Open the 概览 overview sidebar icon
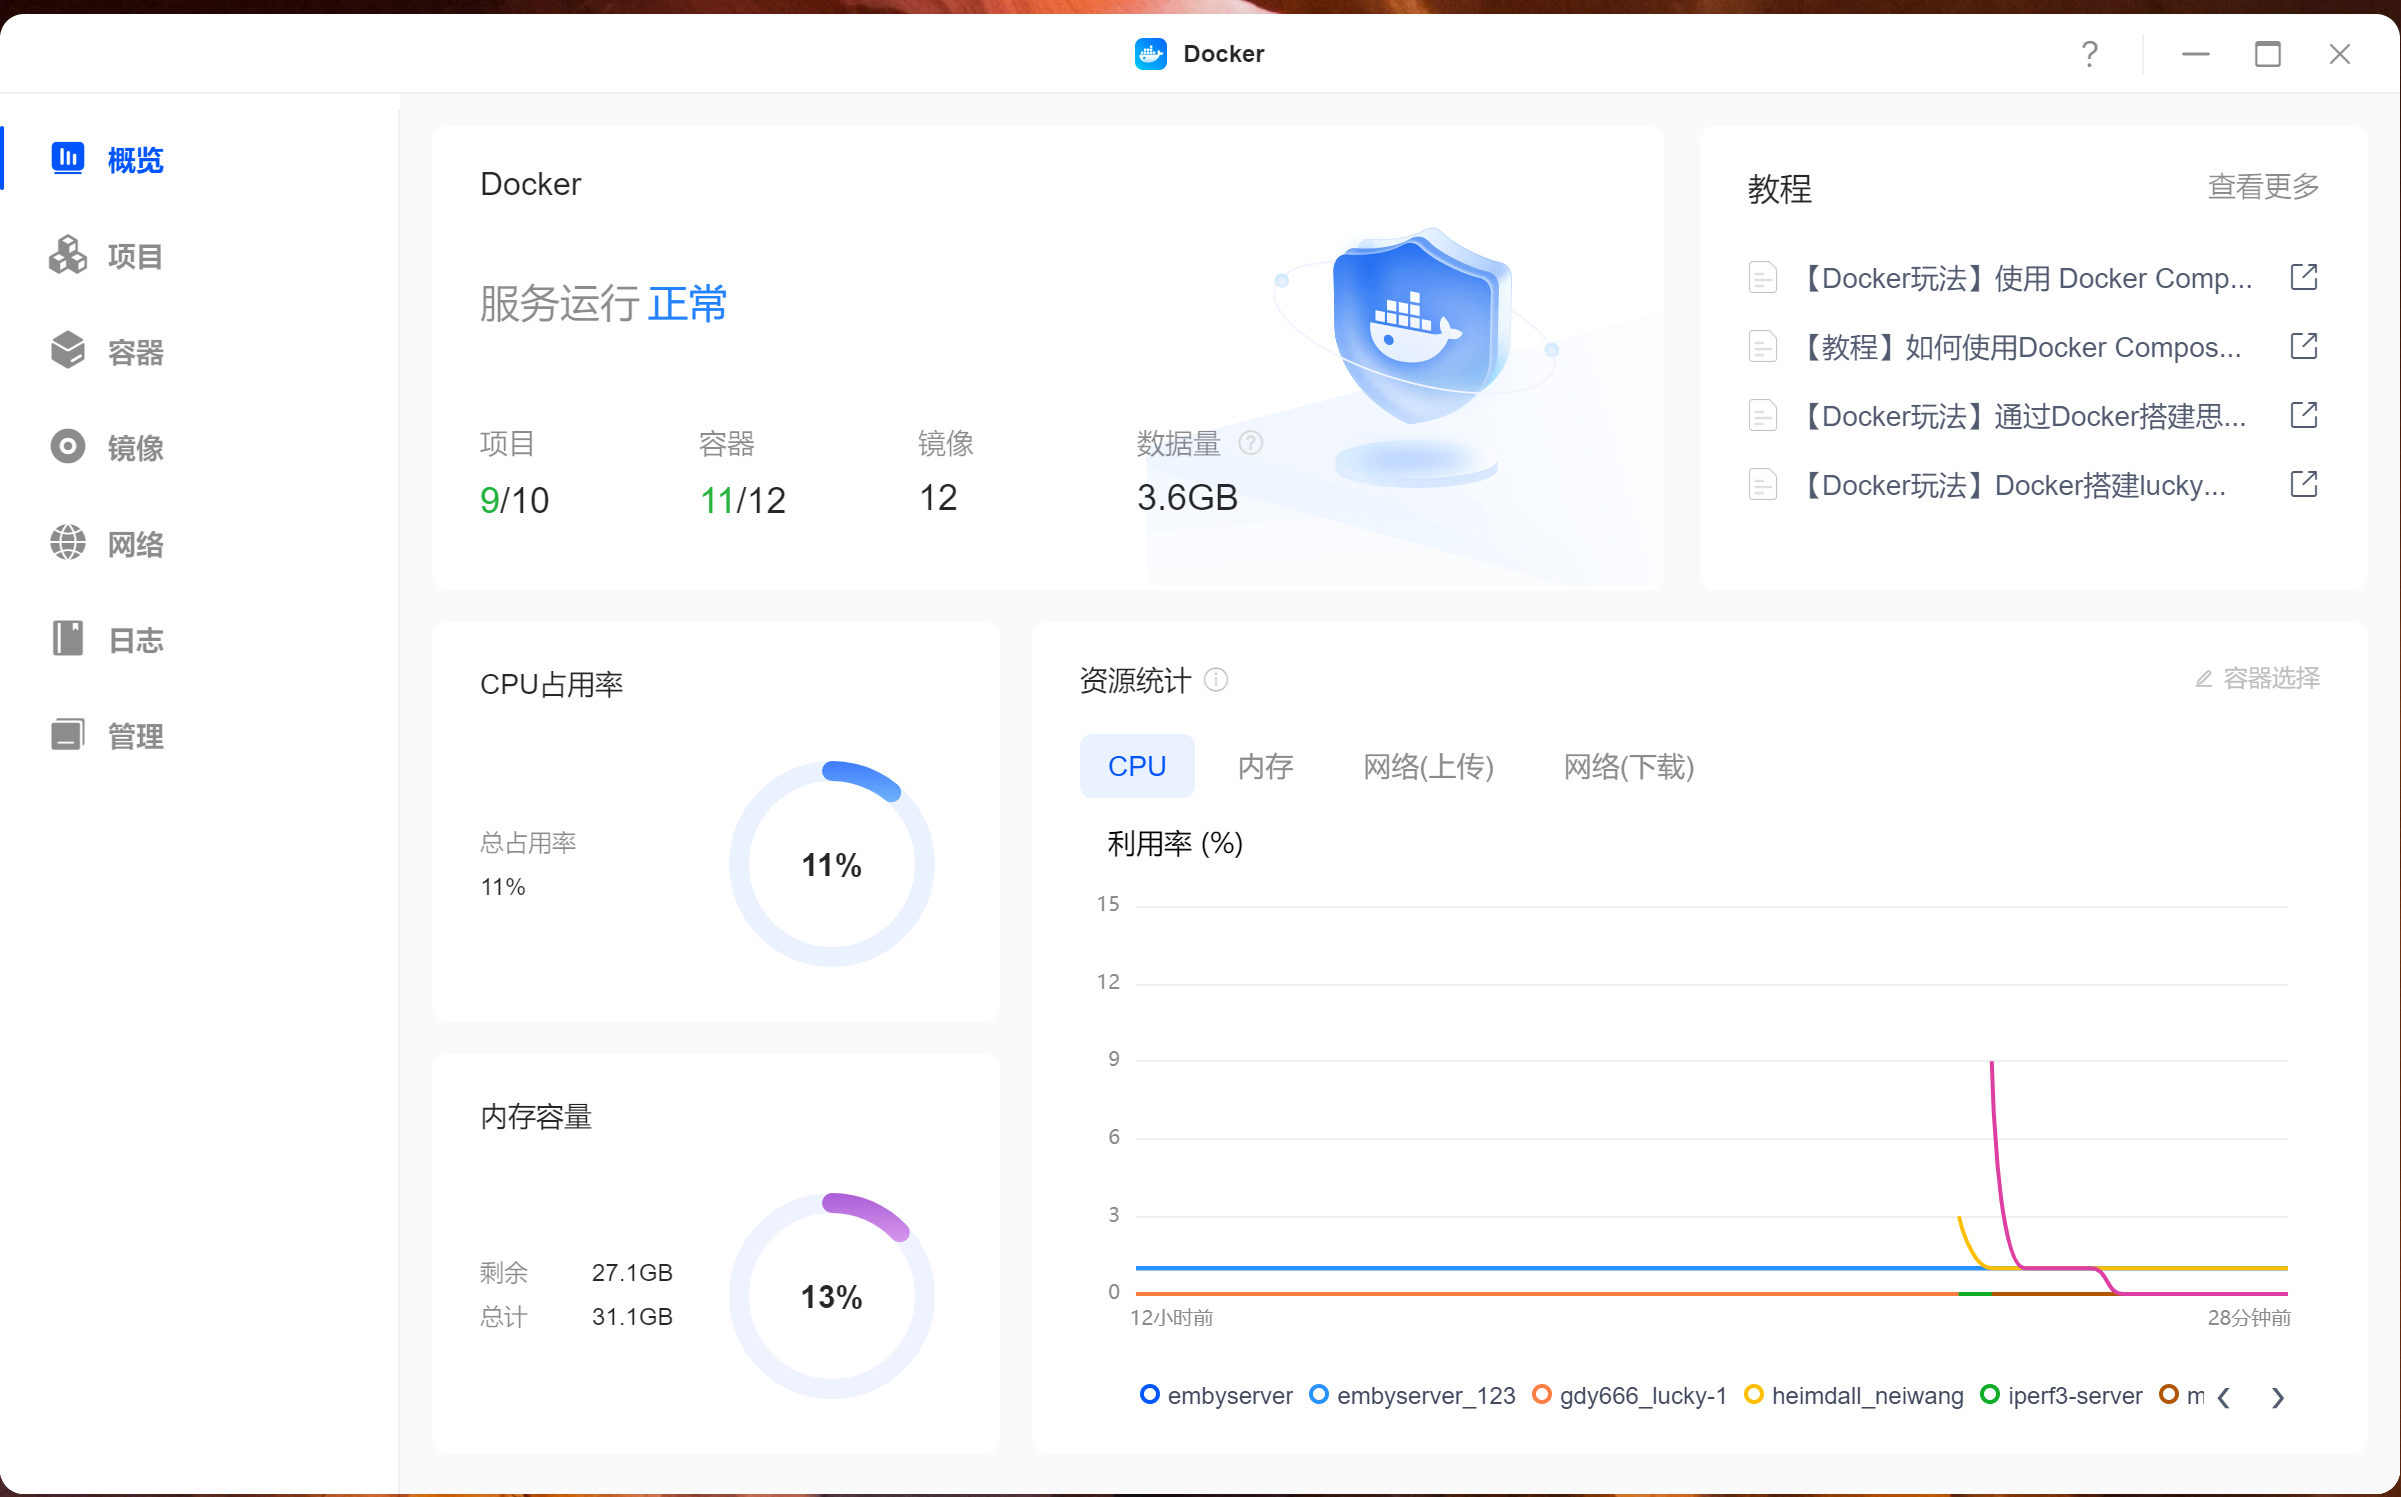This screenshot has width=2401, height=1497. (x=67, y=158)
